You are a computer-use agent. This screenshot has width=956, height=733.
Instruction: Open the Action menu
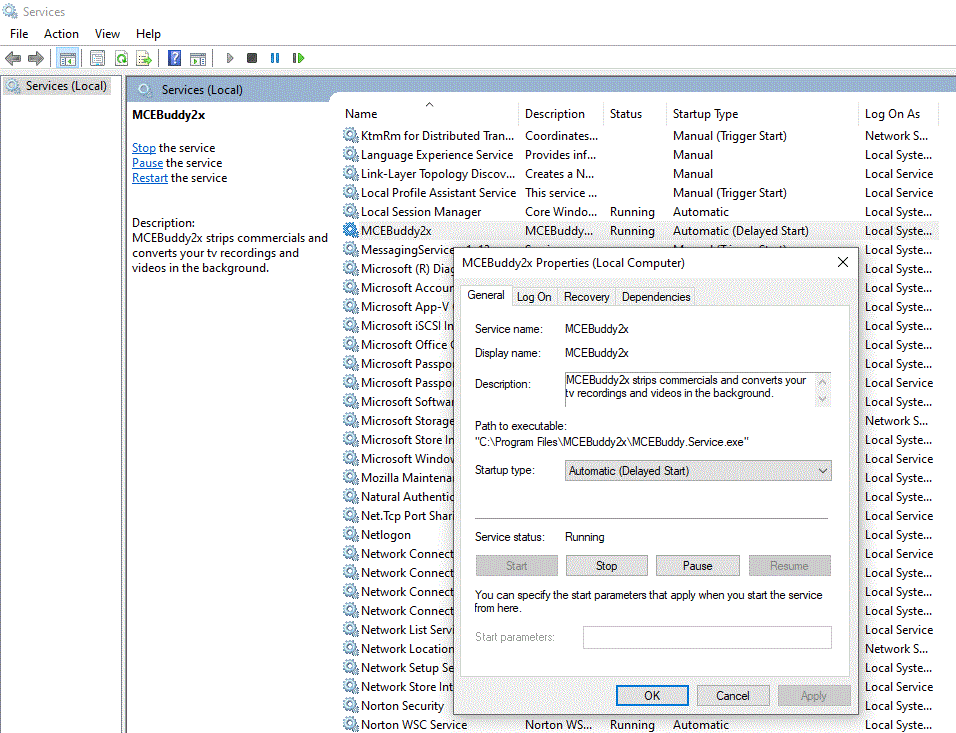pos(61,34)
